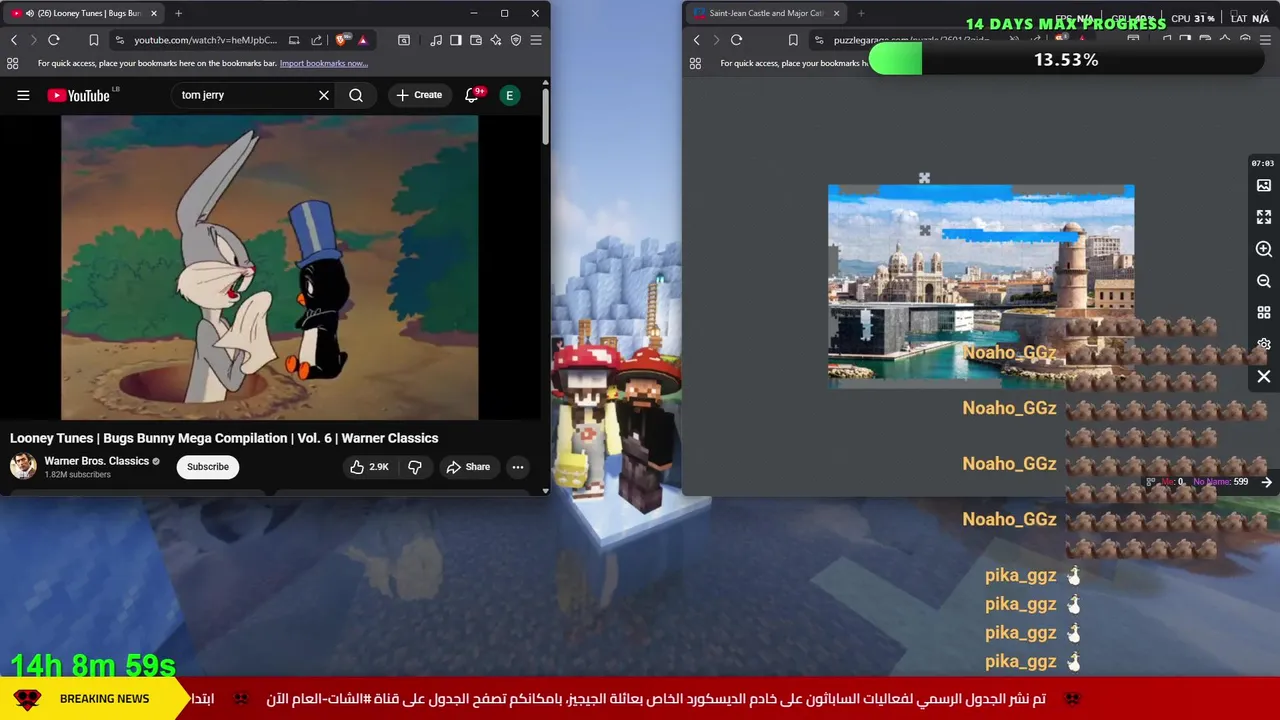Viewport: 1280px width, 720px height.
Task: Subscribe to Warner Bros. Classics
Action: [x=208, y=467]
